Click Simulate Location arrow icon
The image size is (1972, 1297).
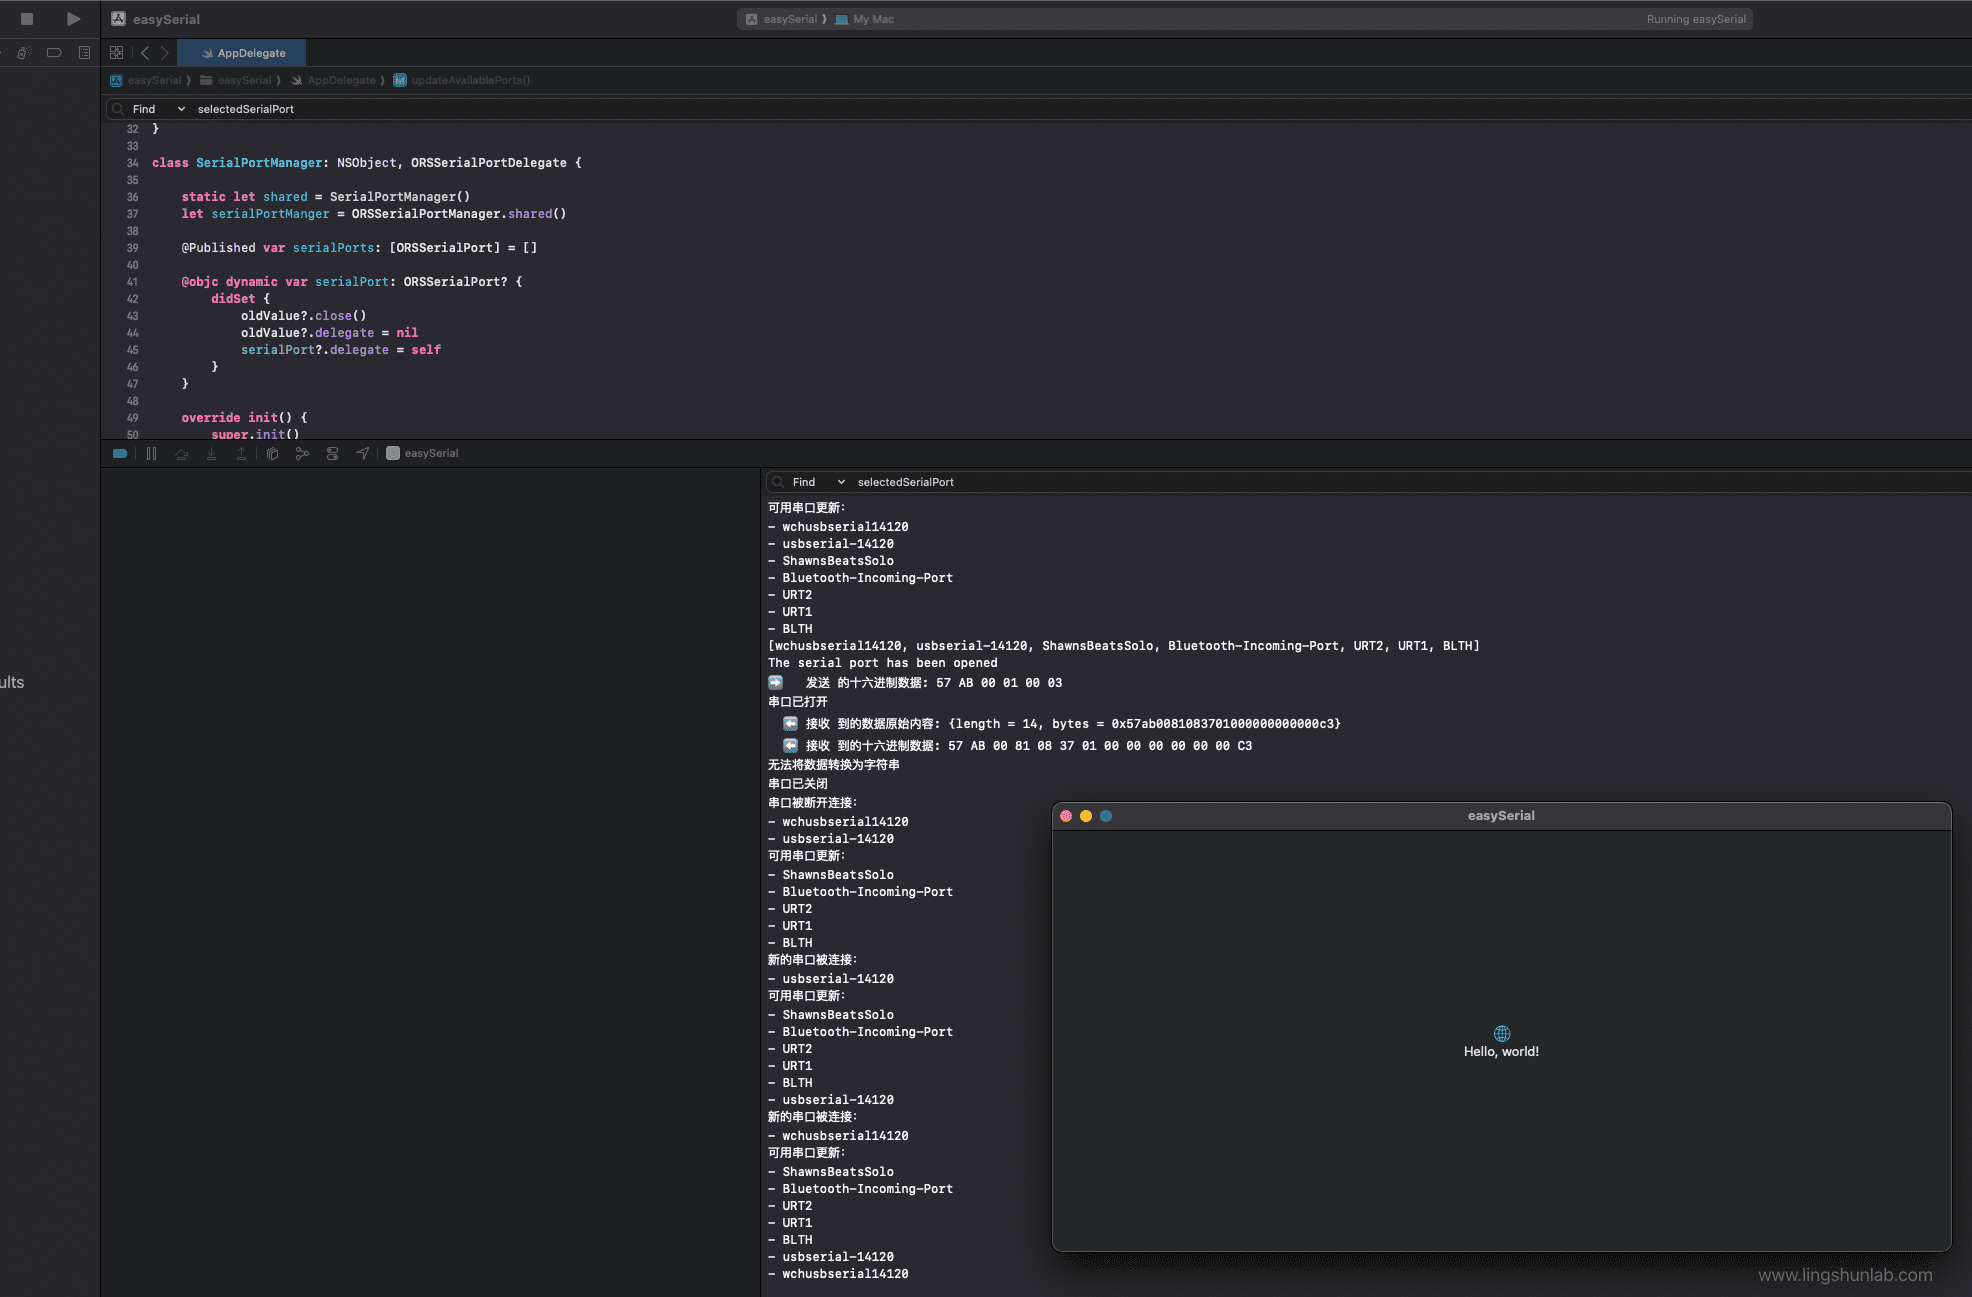coord(362,453)
